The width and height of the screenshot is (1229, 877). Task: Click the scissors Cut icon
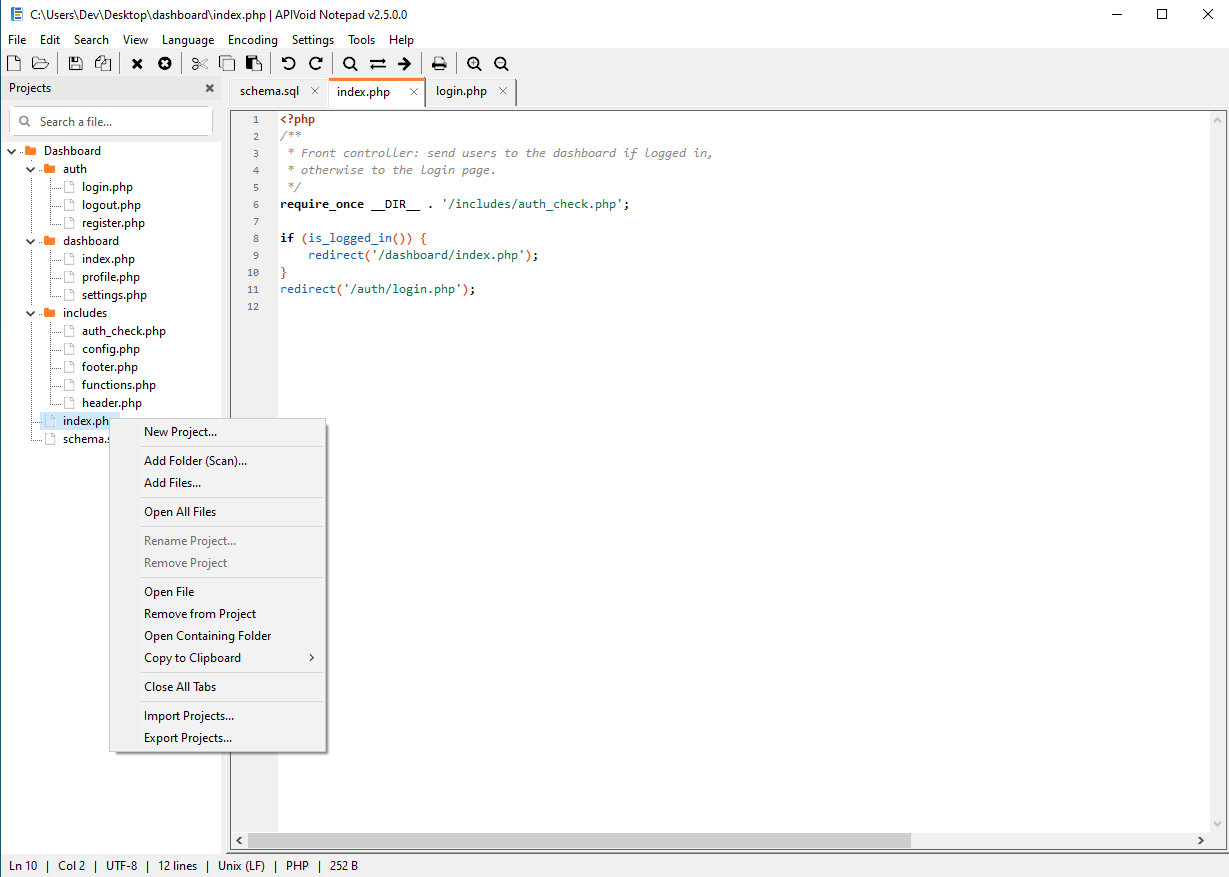pos(200,64)
